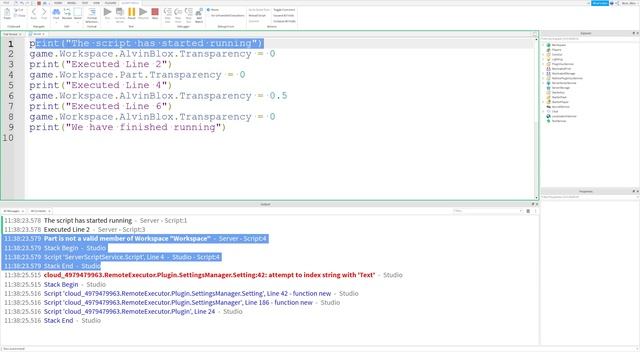This screenshot has width=640, height=360.
Task: Click the Back navigation arrow
Action: coord(33,13)
